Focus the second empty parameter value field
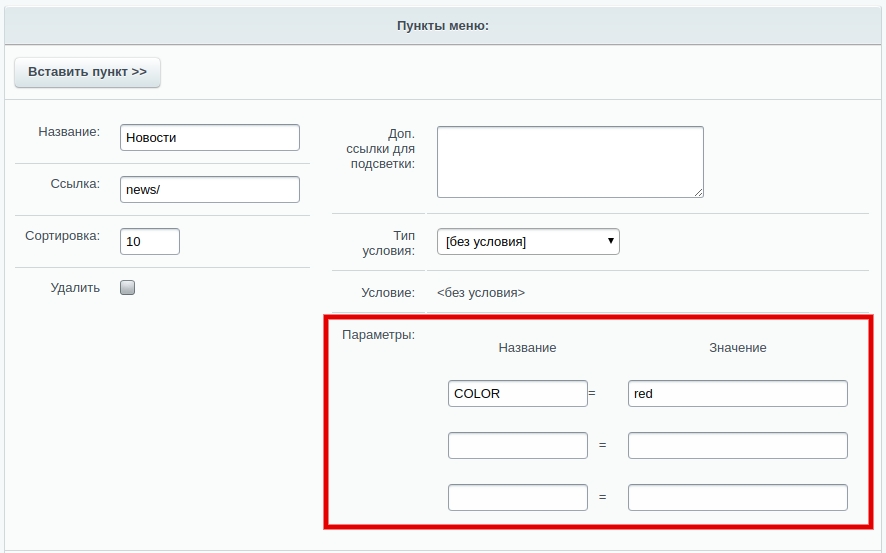The width and height of the screenshot is (886, 553). pyautogui.click(x=737, y=445)
